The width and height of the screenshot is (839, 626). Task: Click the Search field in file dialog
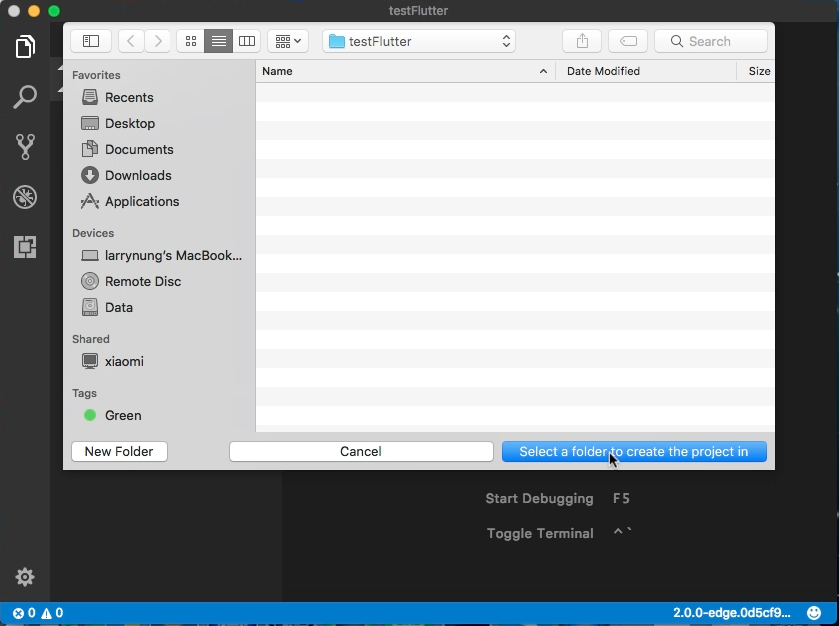[x=711, y=41]
